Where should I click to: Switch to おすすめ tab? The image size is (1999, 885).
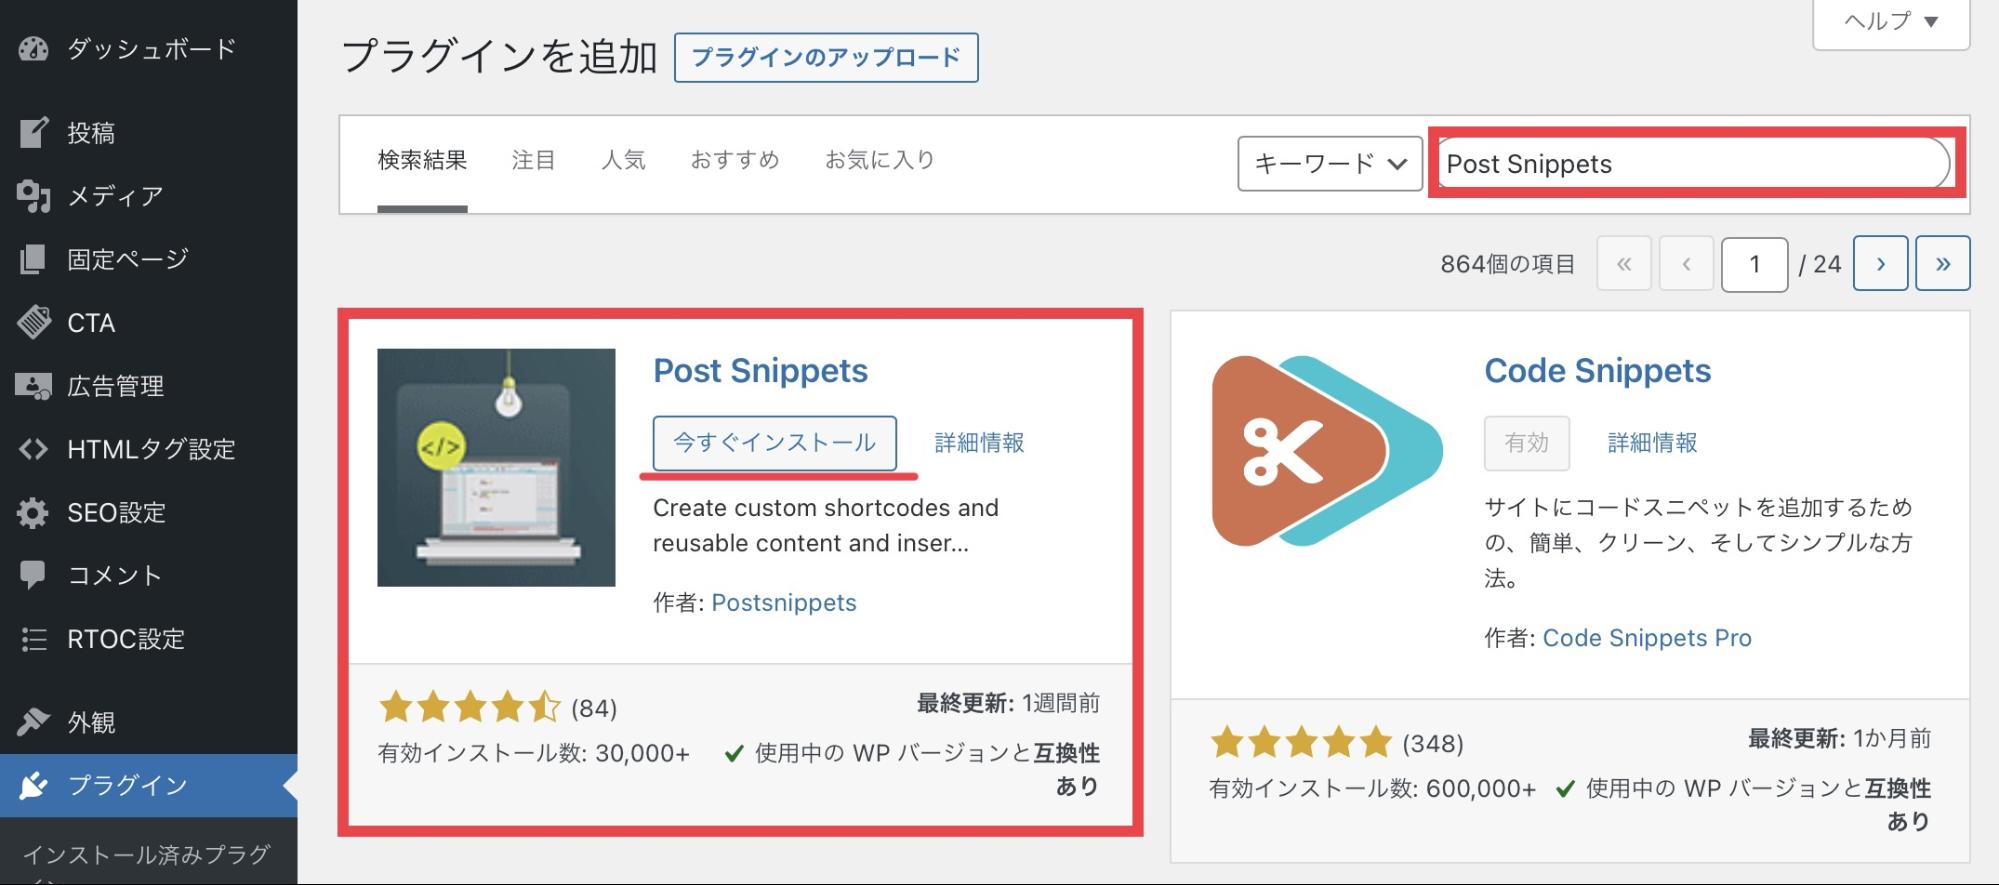[735, 160]
